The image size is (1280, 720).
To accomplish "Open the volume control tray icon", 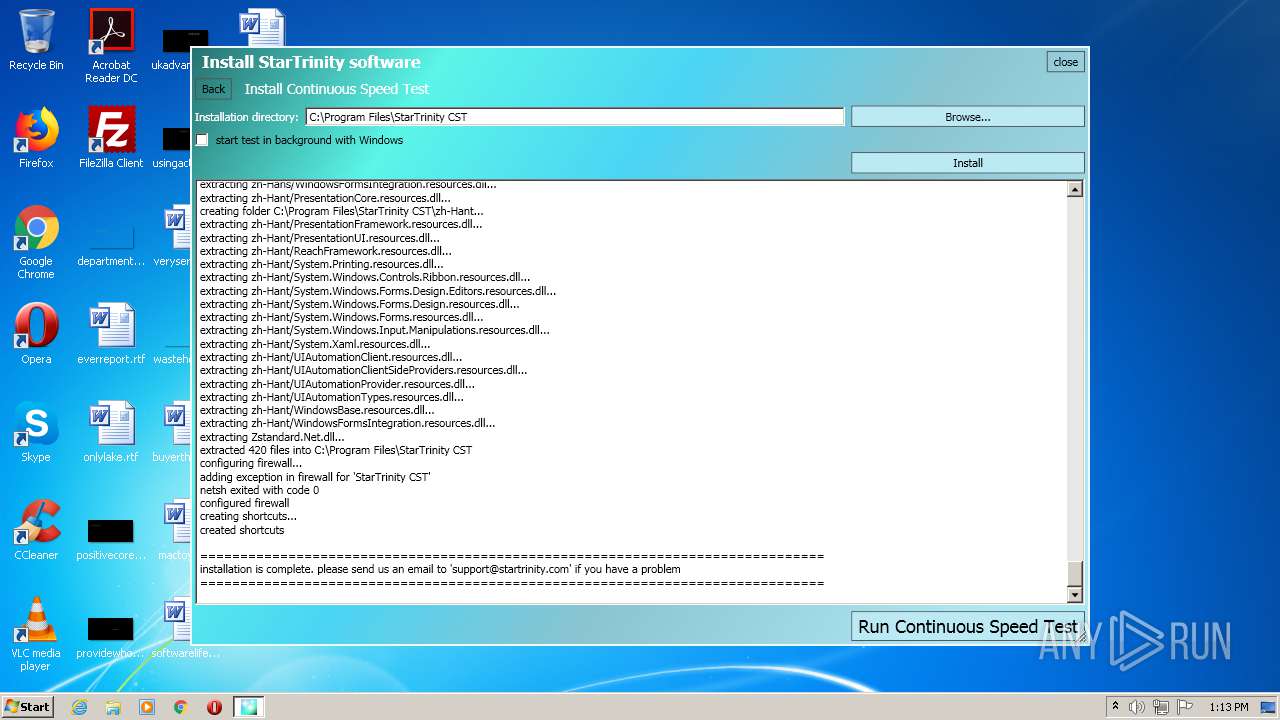I will pyautogui.click(x=1137, y=707).
